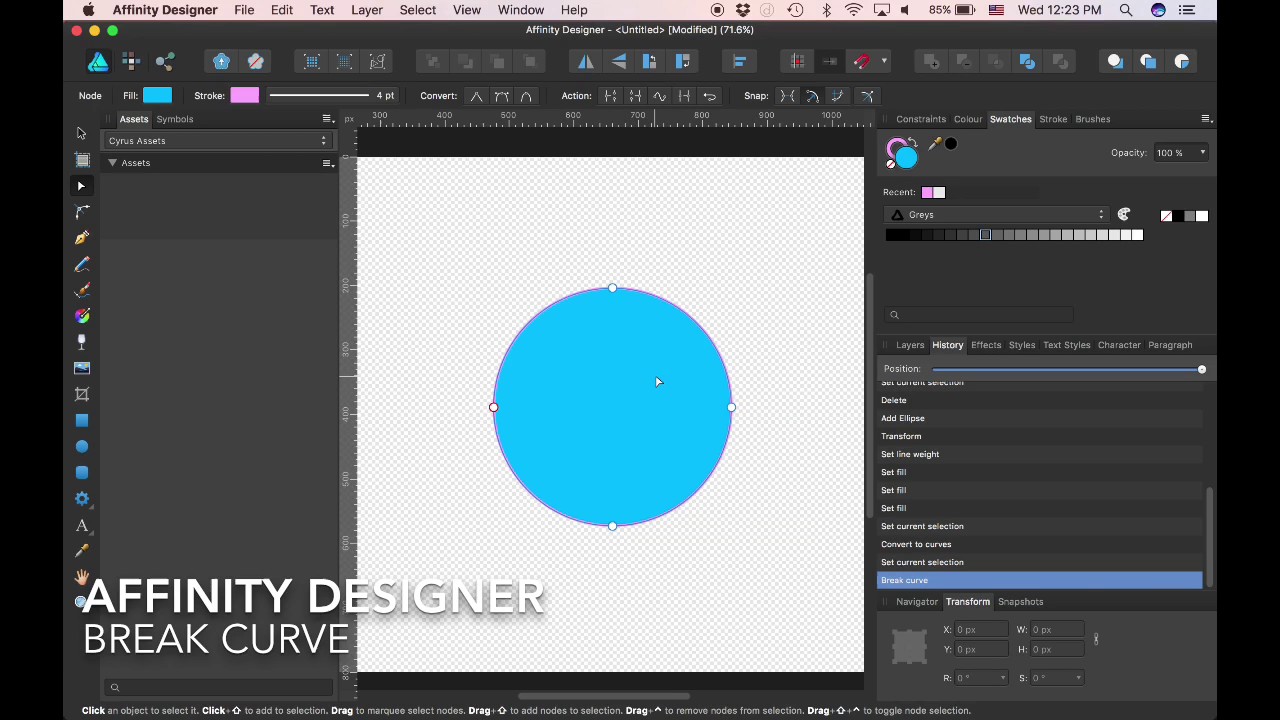This screenshot has width=1280, height=720.
Task: Open the Transparency tool
Action: [82, 341]
